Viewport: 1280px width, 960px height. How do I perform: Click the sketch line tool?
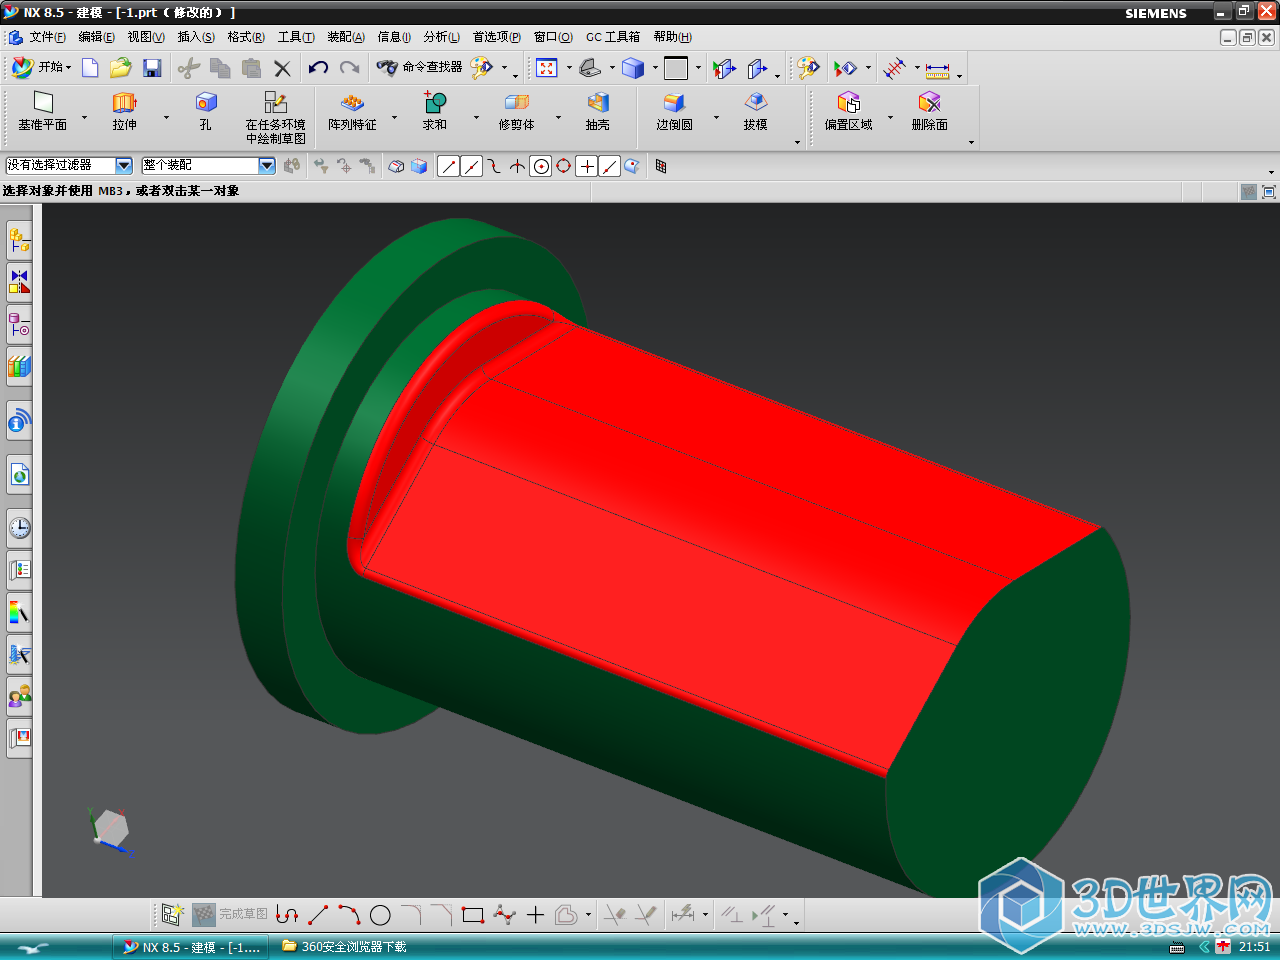tap(318, 915)
